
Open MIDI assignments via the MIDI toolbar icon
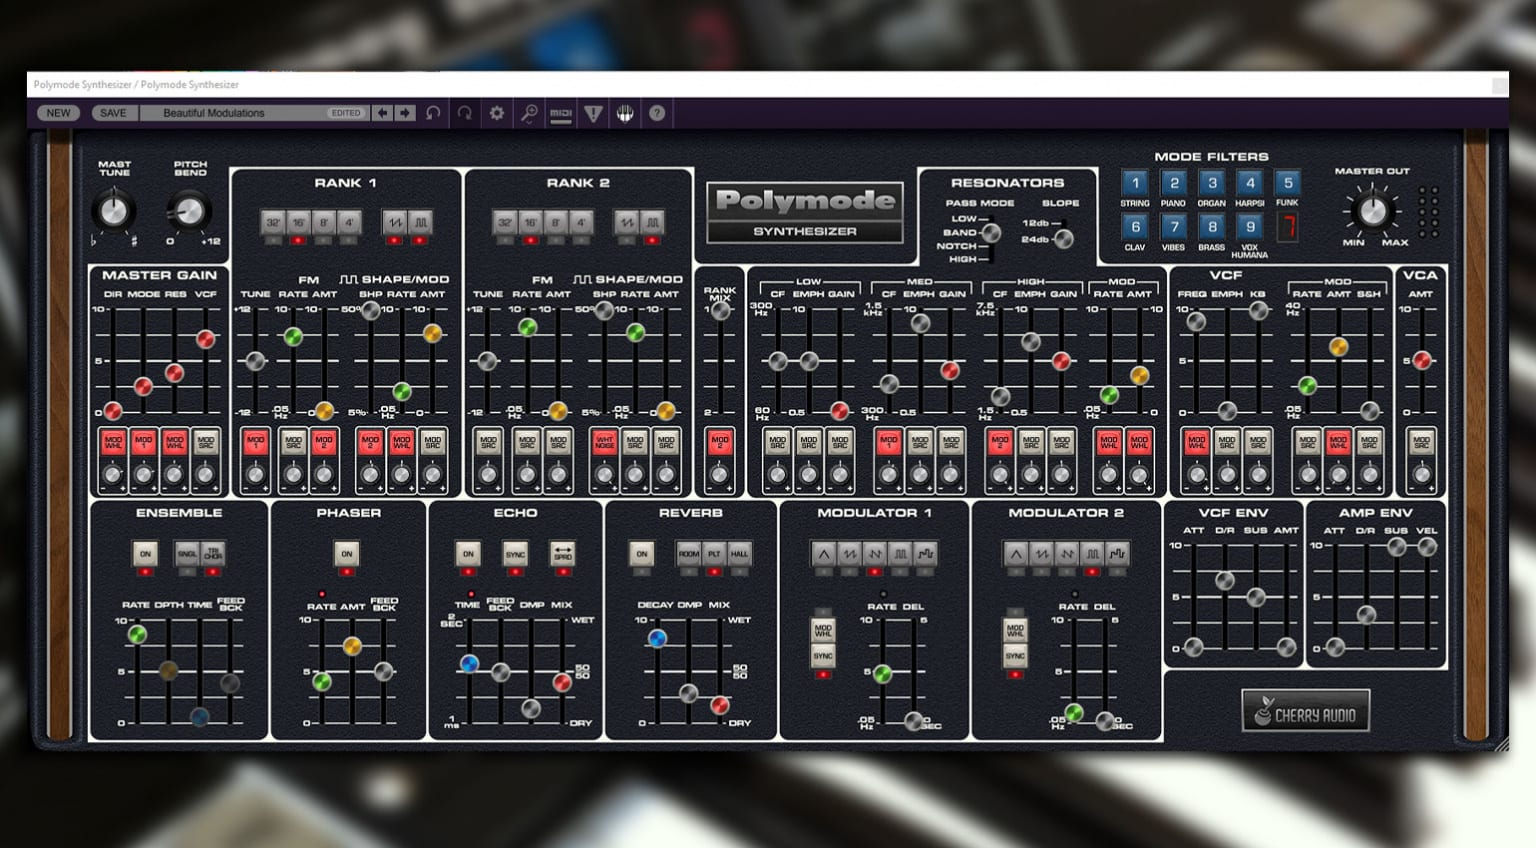pyautogui.click(x=562, y=113)
